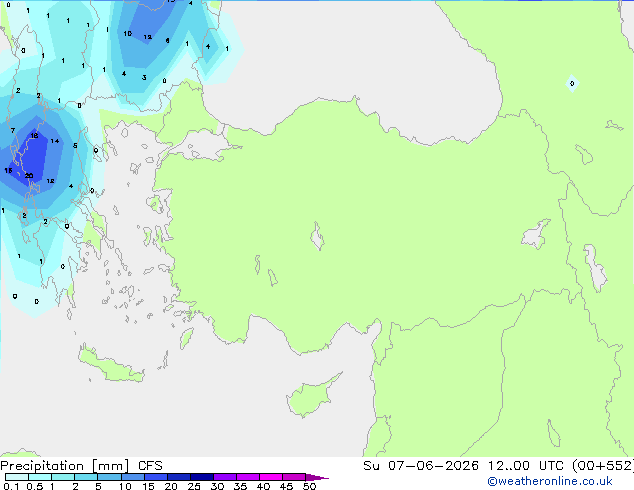
Task: Click the map value 14 beside the blue core
Action: click(55, 141)
